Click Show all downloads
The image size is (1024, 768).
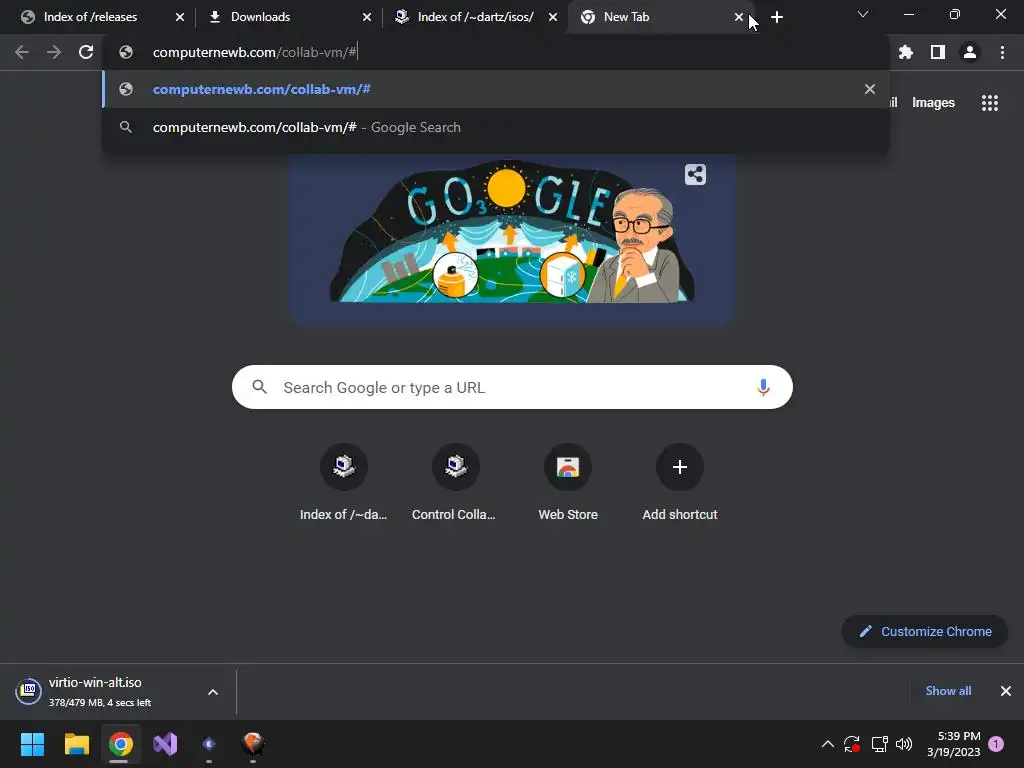[x=948, y=691]
